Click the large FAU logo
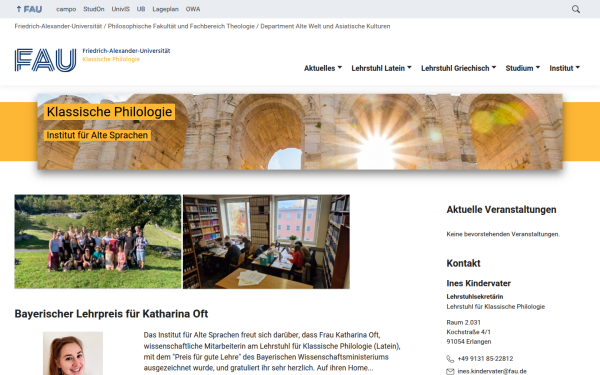The image size is (600, 375). click(46, 60)
